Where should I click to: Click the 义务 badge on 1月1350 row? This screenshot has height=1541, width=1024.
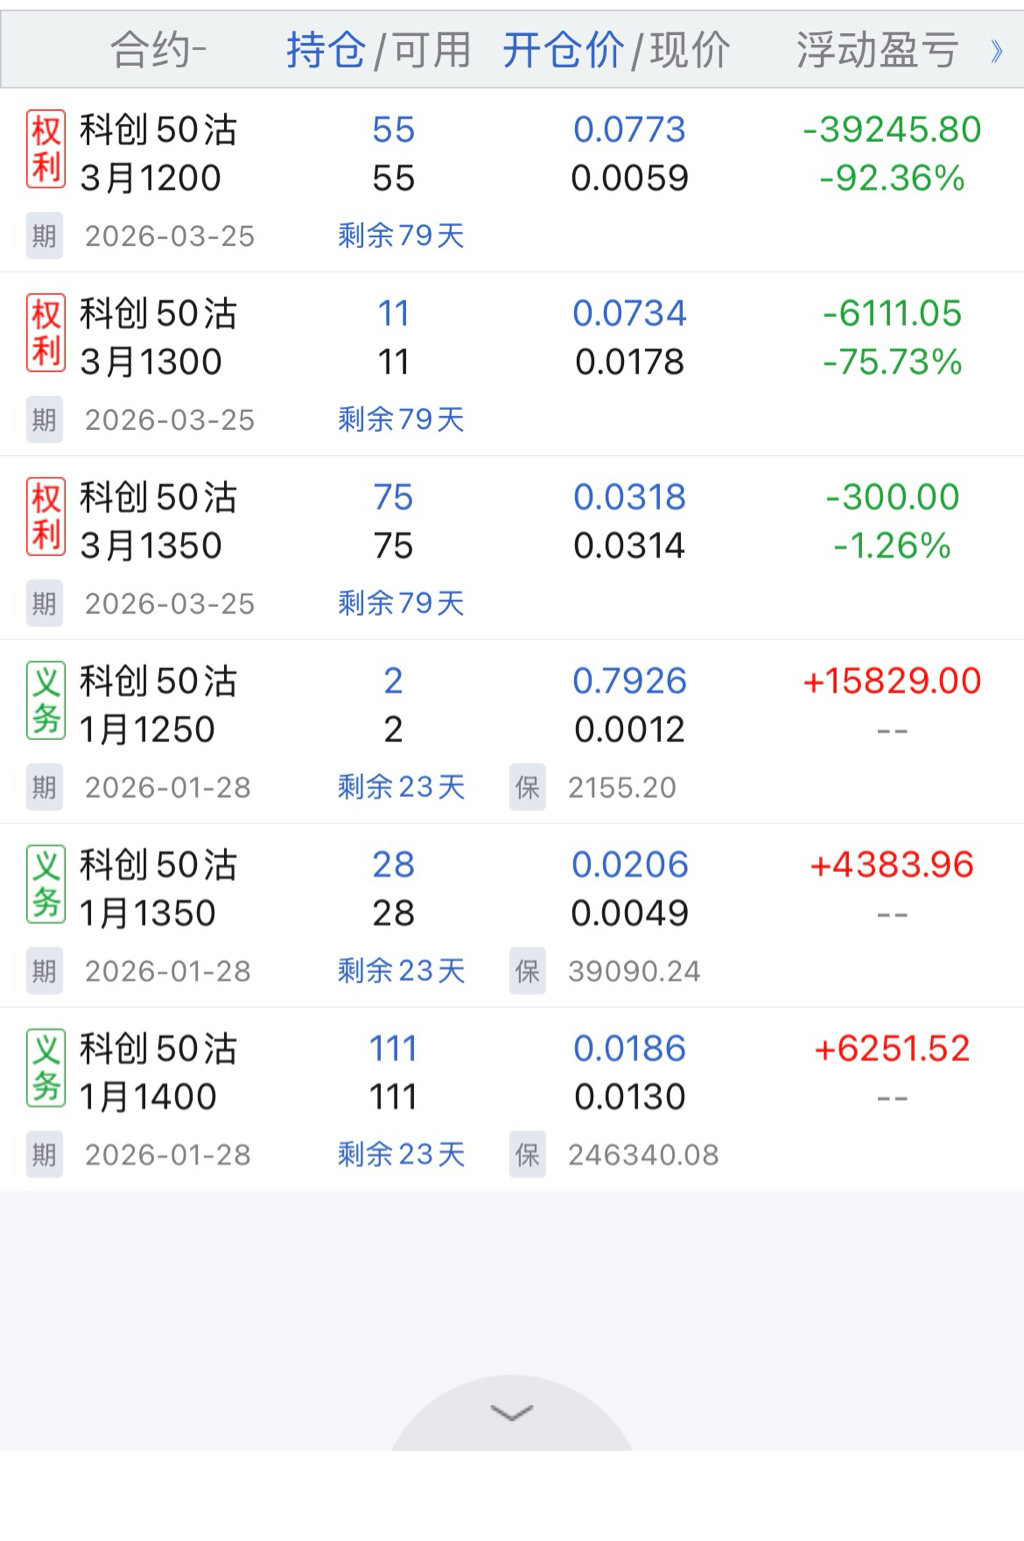46,885
